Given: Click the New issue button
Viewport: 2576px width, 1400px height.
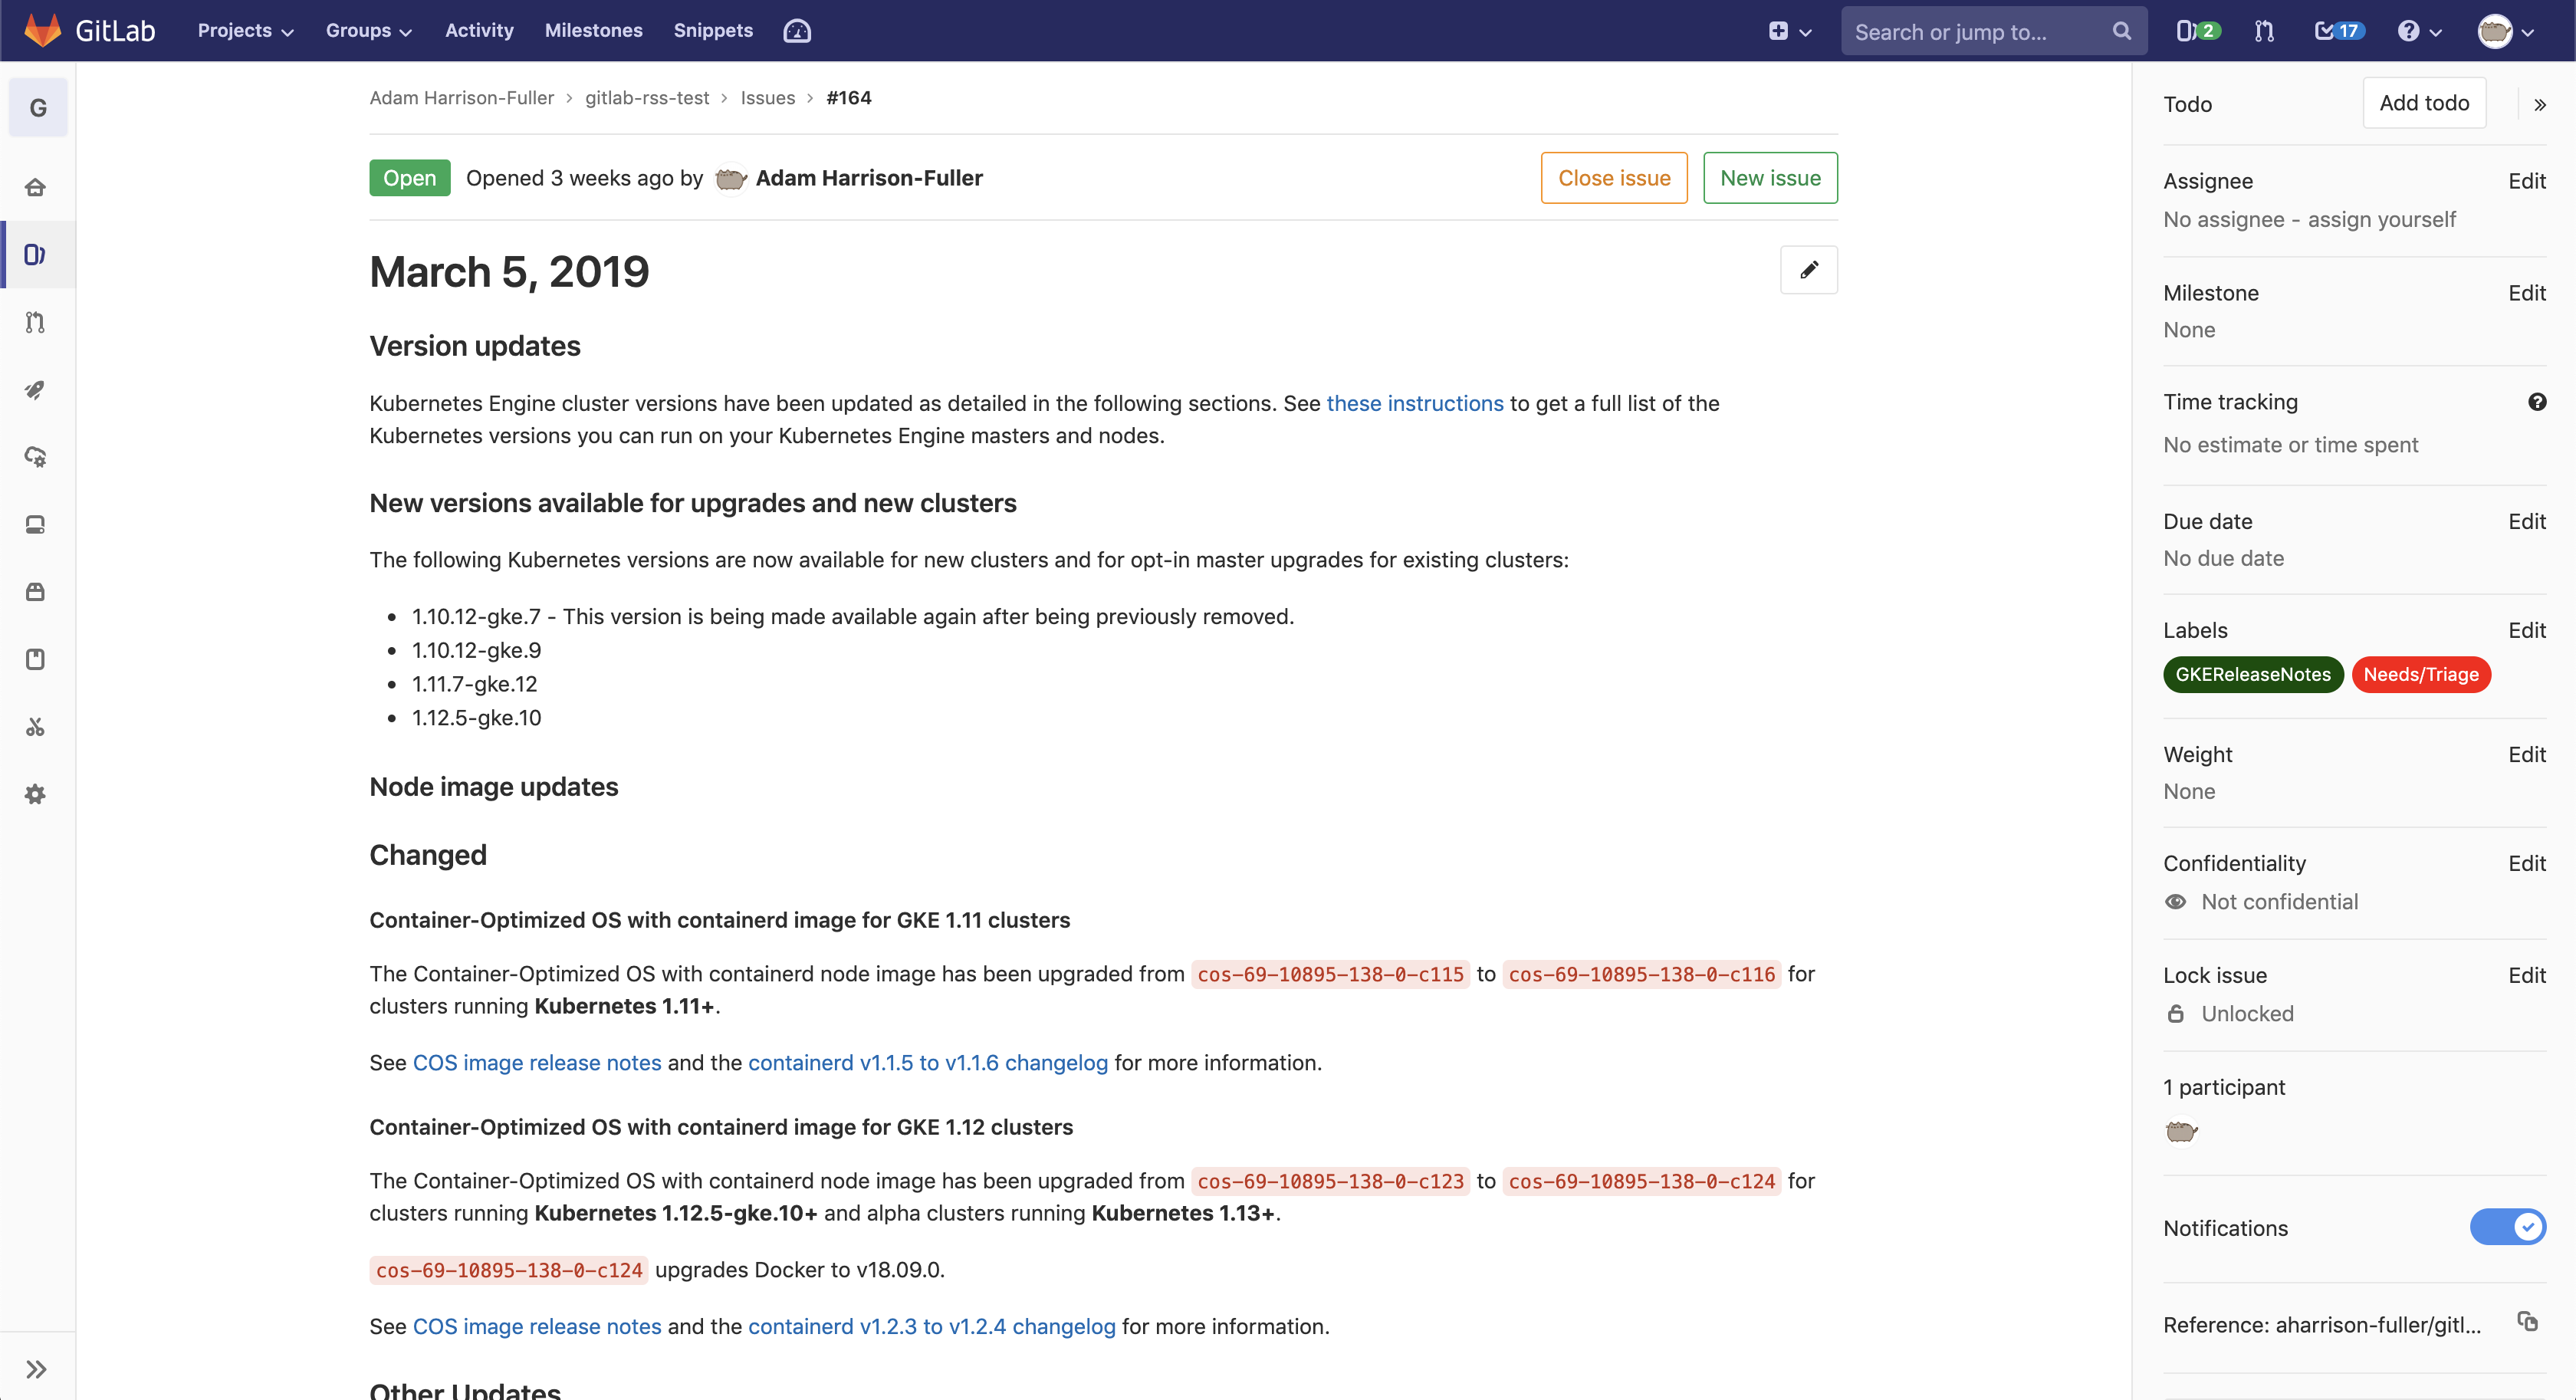Looking at the screenshot, I should (x=1770, y=178).
